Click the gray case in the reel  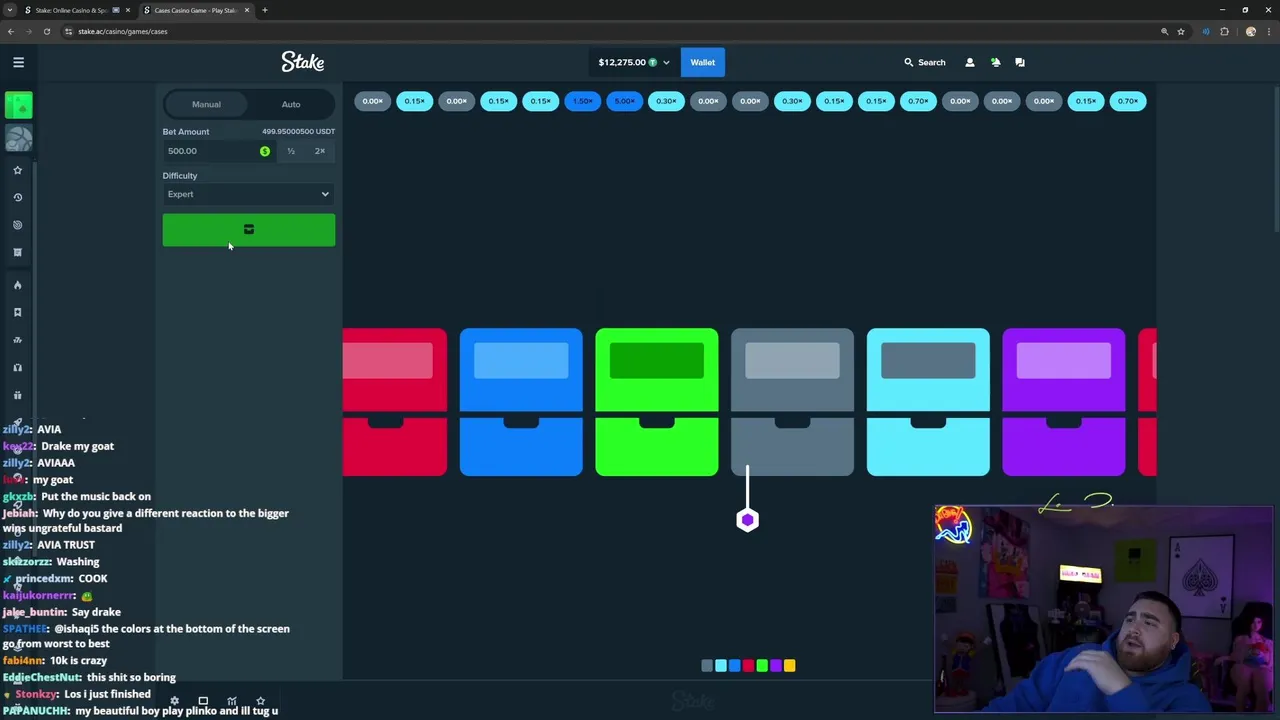(x=792, y=402)
